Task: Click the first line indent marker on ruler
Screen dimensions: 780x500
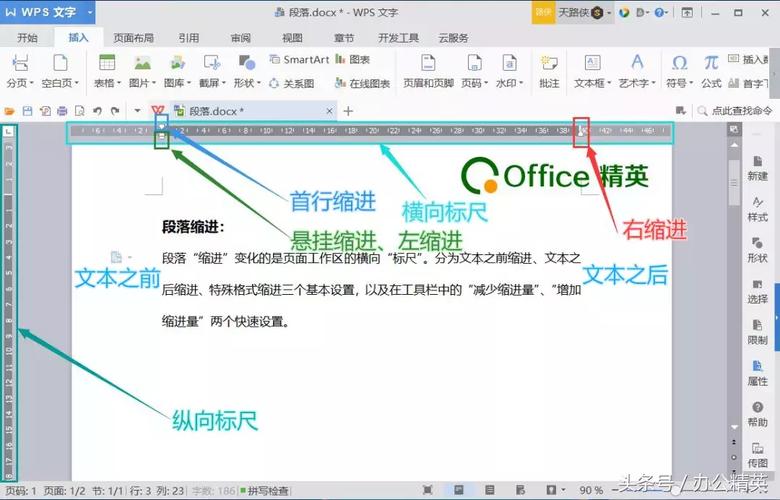Action: [162, 126]
